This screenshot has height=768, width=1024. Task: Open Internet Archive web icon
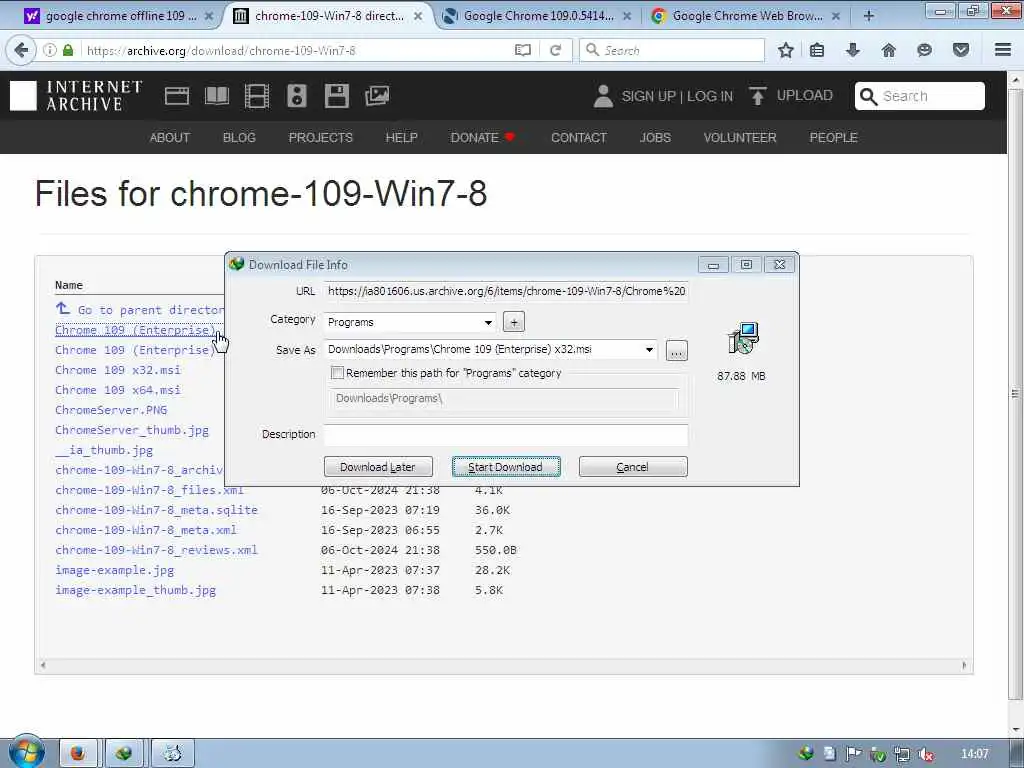[176, 96]
